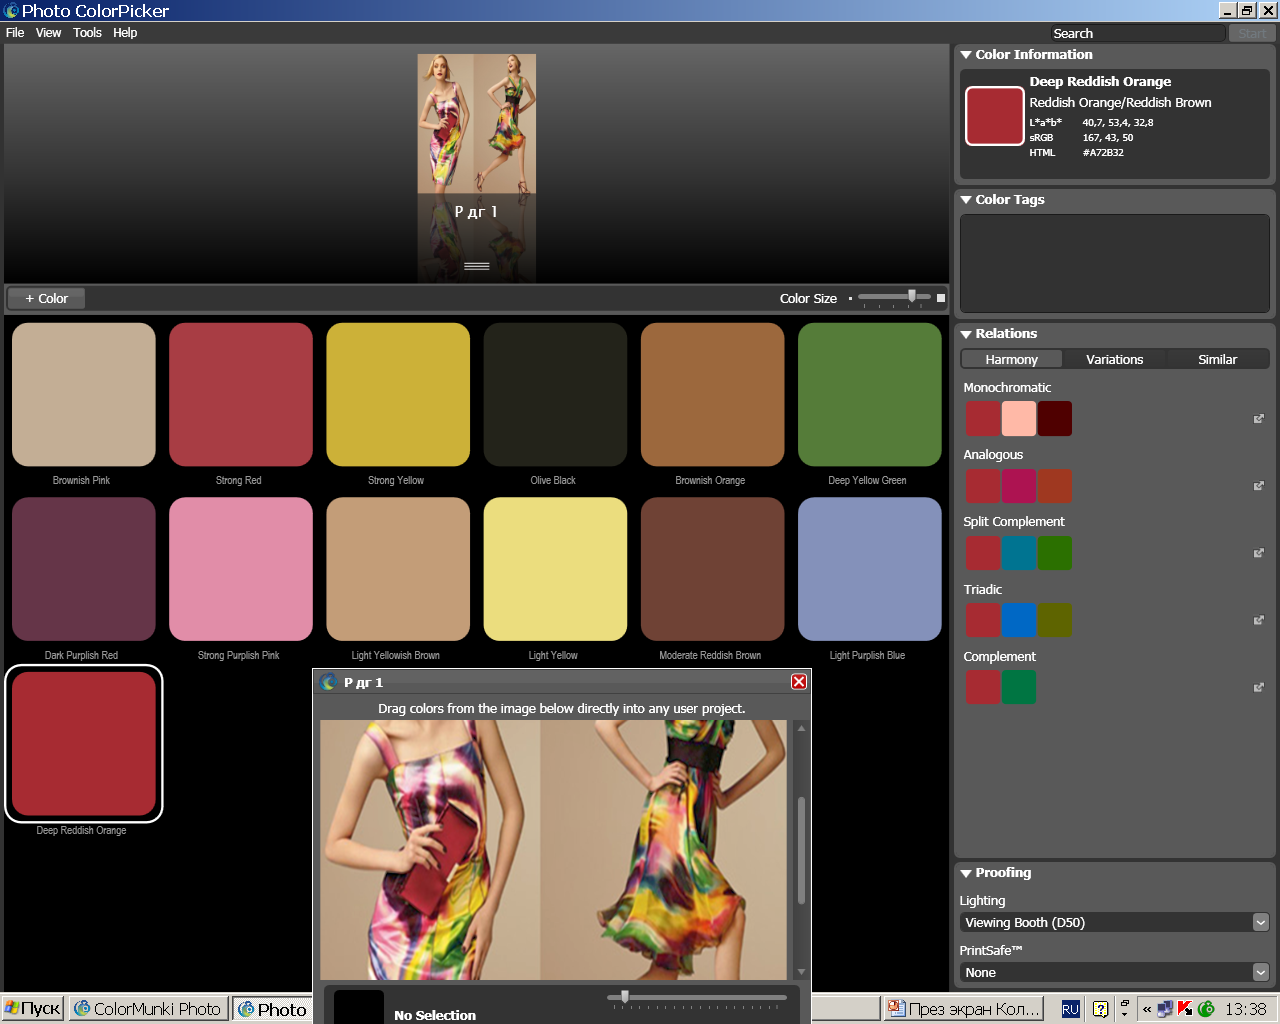This screenshot has height=1024, width=1280.
Task: Select the Moderate Reddish Brown swatch
Action: coord(713,569)
